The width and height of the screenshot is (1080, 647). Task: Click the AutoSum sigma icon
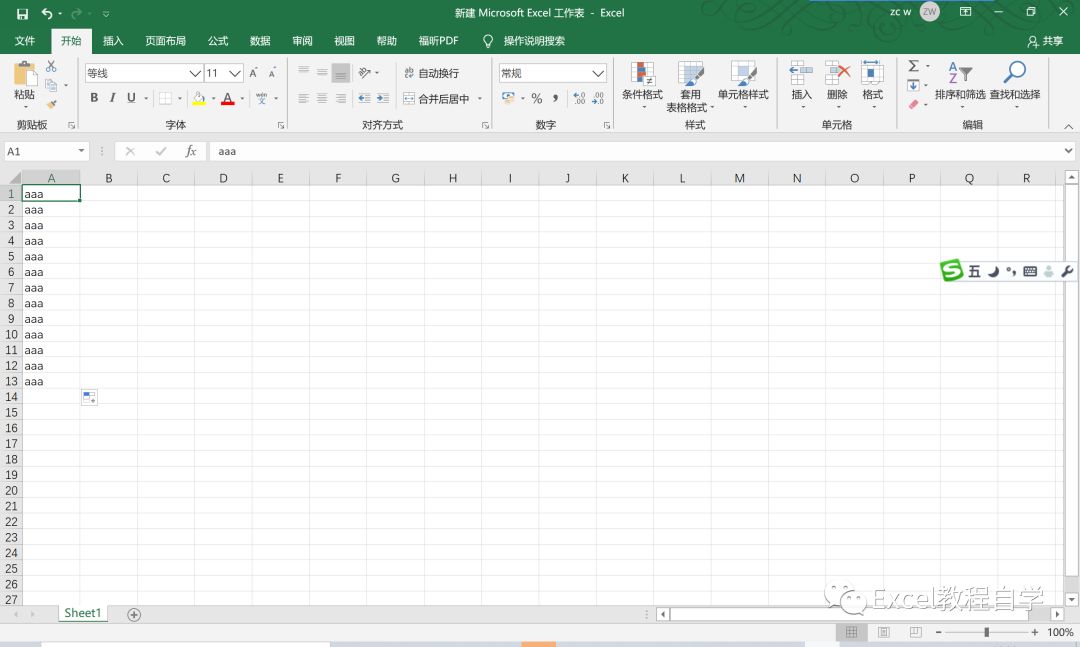pos(913,65)
